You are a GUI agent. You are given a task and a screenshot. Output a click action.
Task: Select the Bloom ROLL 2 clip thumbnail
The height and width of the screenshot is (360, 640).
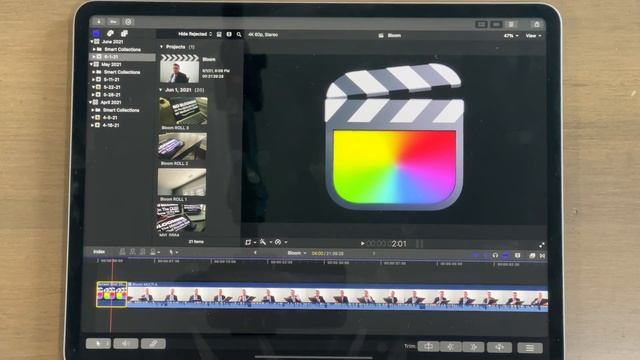[x=182, y=147]
